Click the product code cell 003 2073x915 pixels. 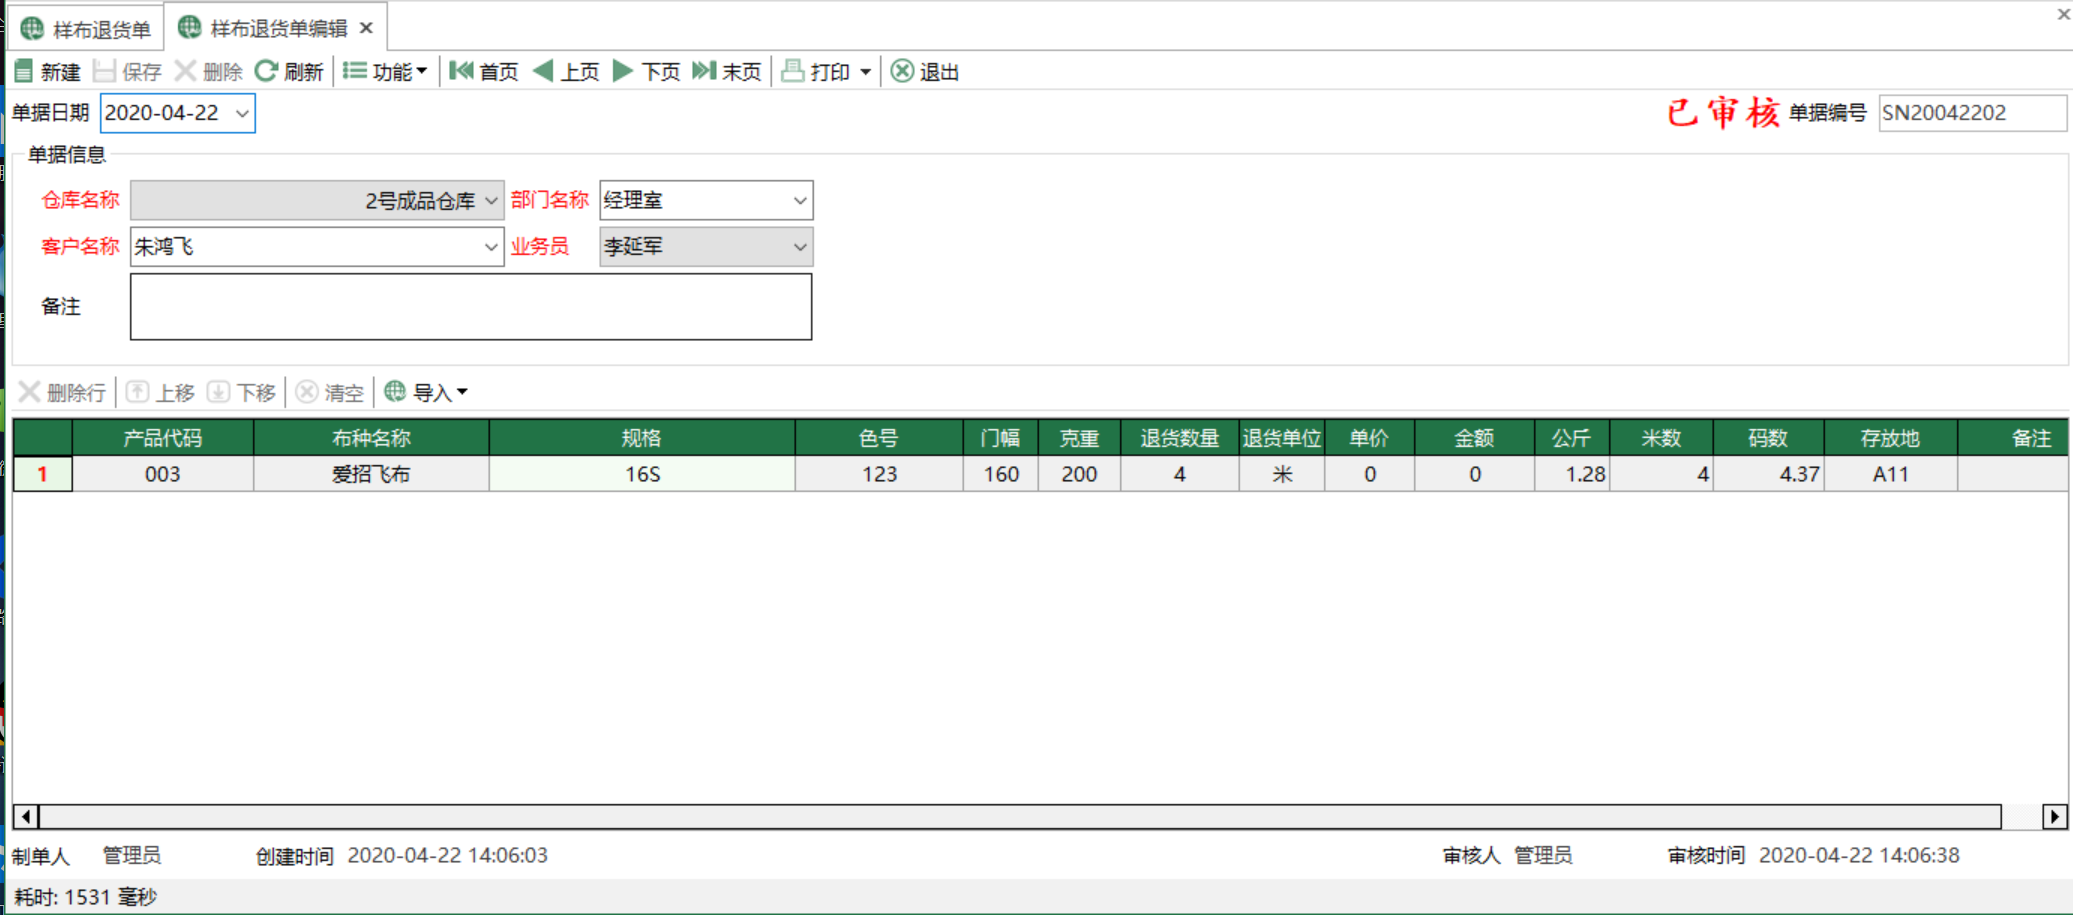tap(163, 474)
